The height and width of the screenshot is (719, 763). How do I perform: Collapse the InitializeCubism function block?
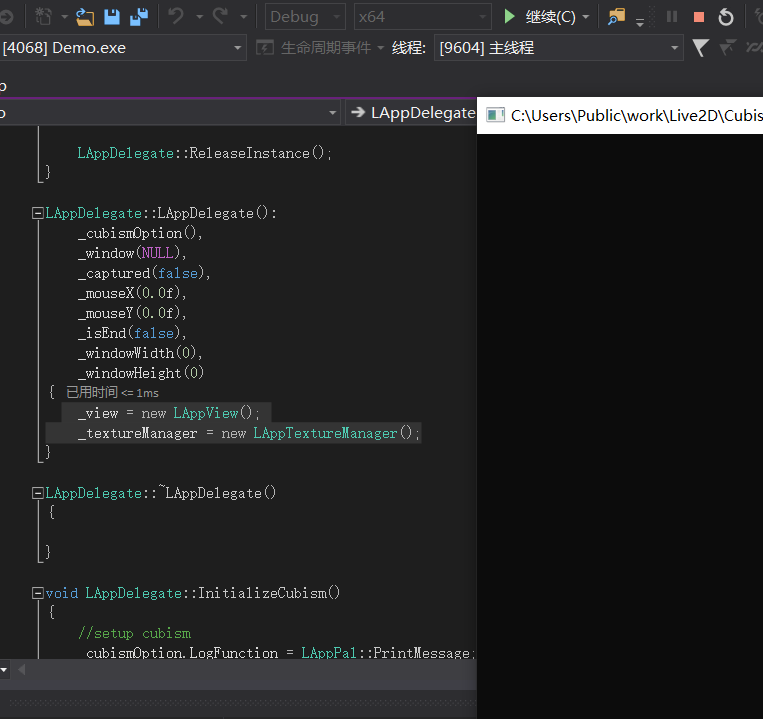(x=38, y=593)
